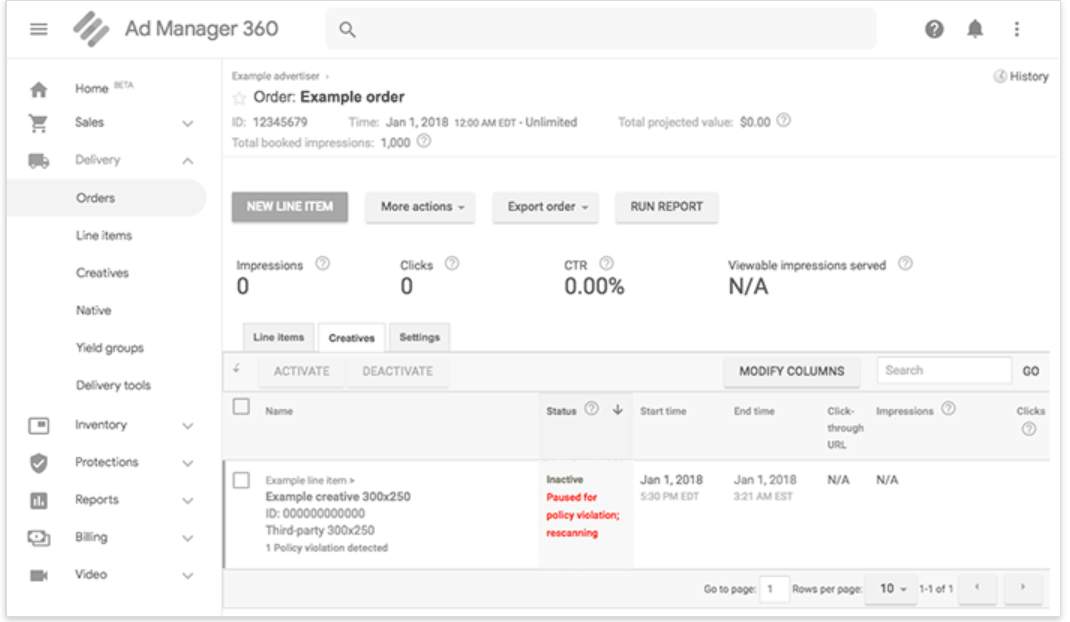Sort by Status column arrow
Screen dimensions: 1070x622
pos(618,410)
